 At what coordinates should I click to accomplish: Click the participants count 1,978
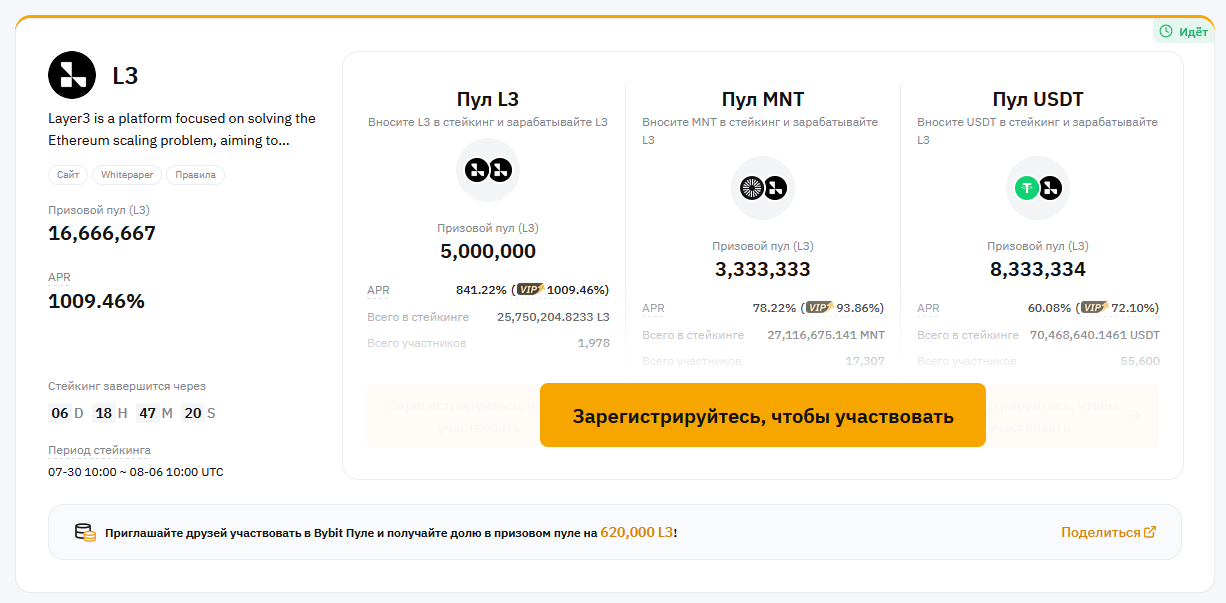click(x=593, y=343)
